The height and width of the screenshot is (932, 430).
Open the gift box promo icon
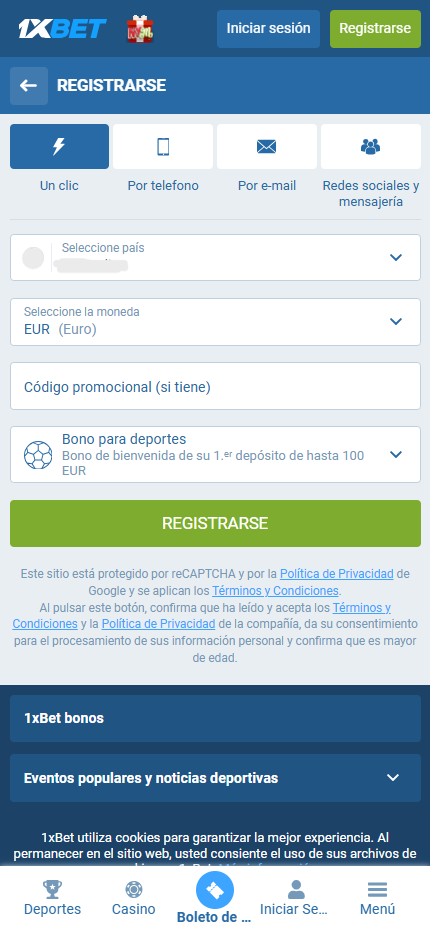point(140,29)
